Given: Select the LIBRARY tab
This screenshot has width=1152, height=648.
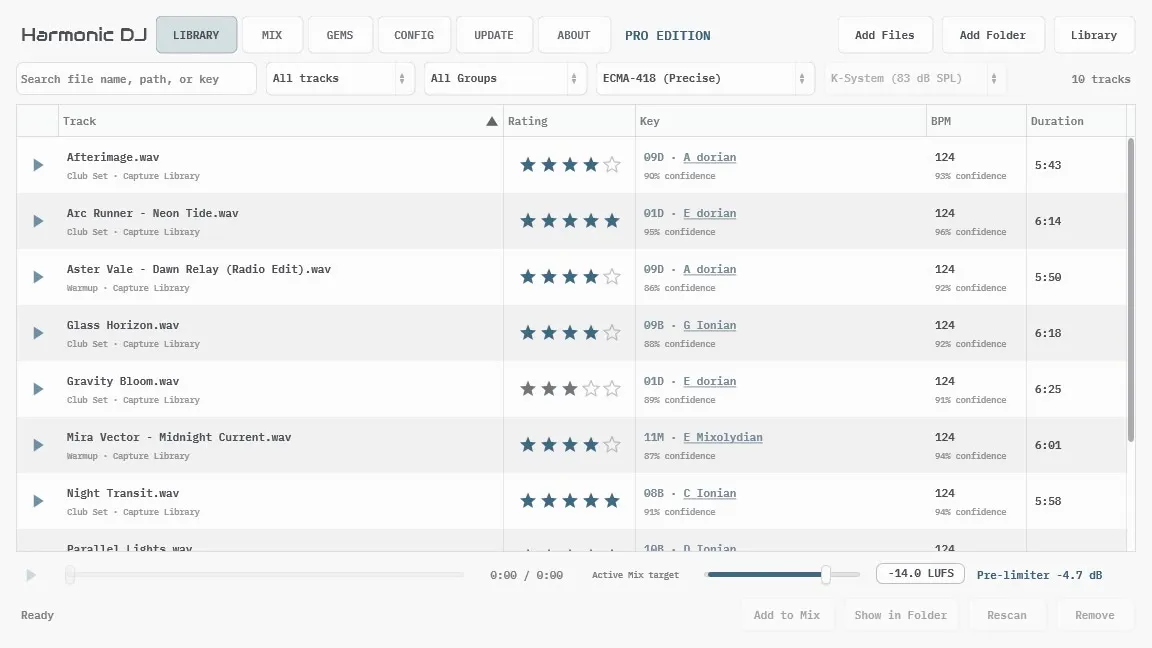Looking at the screenshot, I should (196, 35).
